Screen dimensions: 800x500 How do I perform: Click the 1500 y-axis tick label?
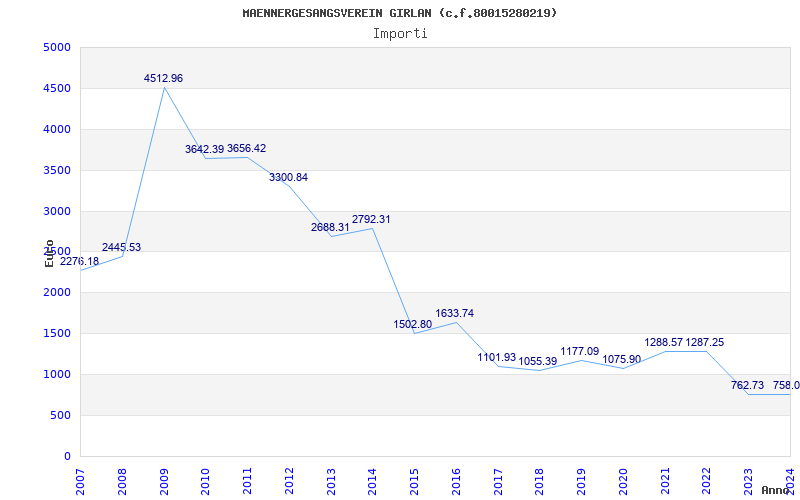tap(57, 333)
